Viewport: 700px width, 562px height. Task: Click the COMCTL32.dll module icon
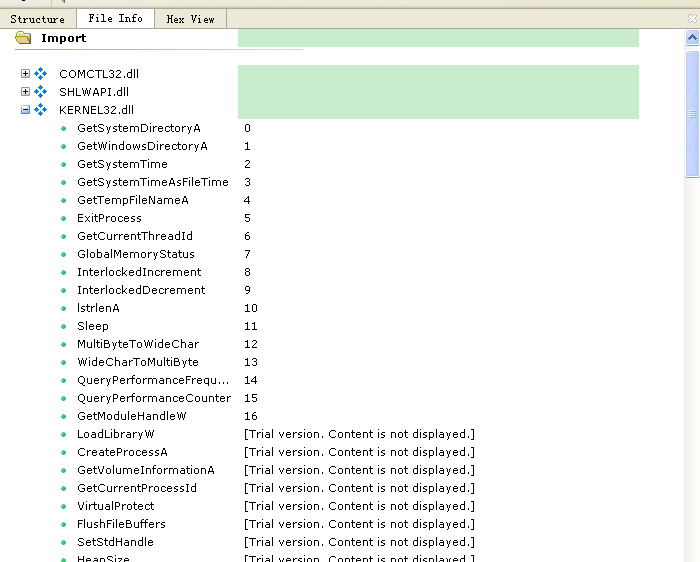click(41, 73)
